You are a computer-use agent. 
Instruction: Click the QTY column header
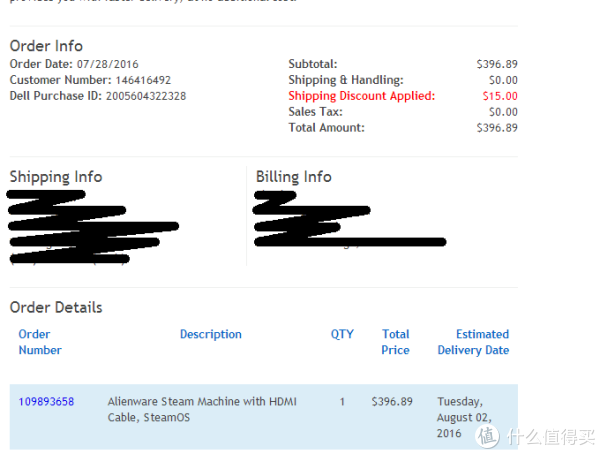click(x=342, y=334)
